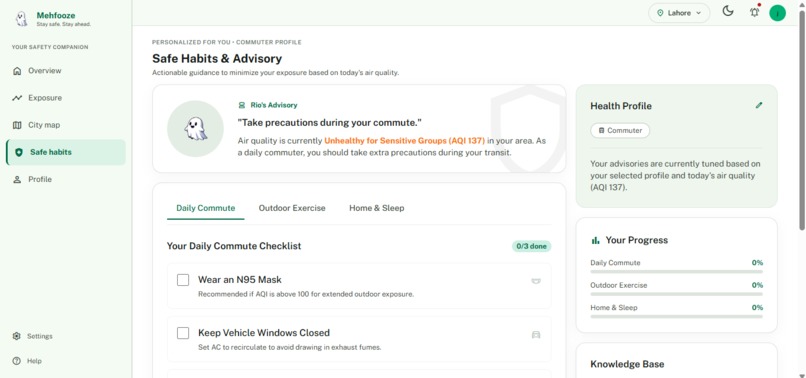Click the mask icon on N95 row
Screen dimensions: 806x378
click(x=536, y=281)
